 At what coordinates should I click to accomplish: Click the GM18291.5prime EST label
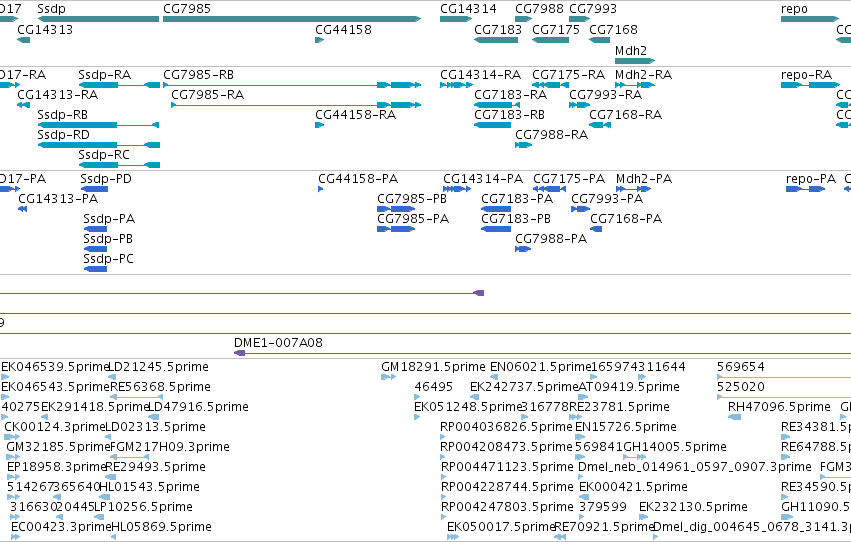(x=434, y=366)
